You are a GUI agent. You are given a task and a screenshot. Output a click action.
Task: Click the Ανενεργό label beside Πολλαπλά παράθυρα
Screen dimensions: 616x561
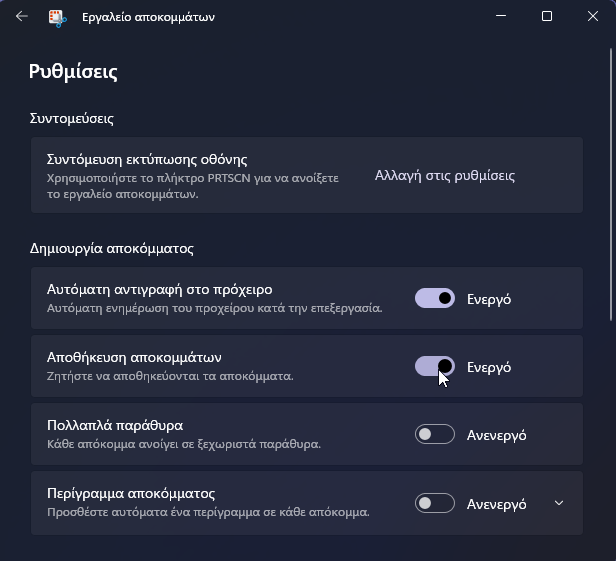coord(497,435)
